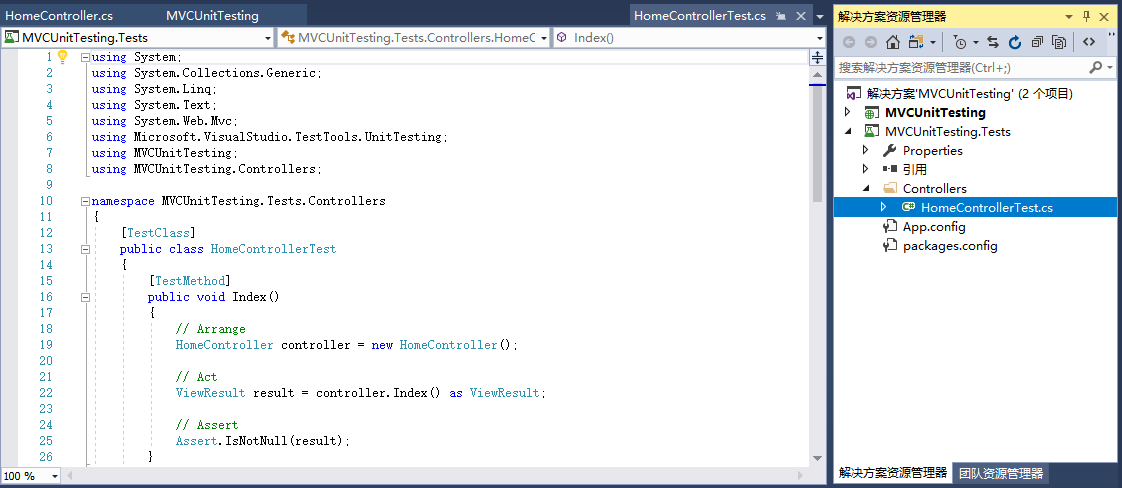Click the Pending Changes Filter clock icon

pyautogui.click(x=960, y=42)
